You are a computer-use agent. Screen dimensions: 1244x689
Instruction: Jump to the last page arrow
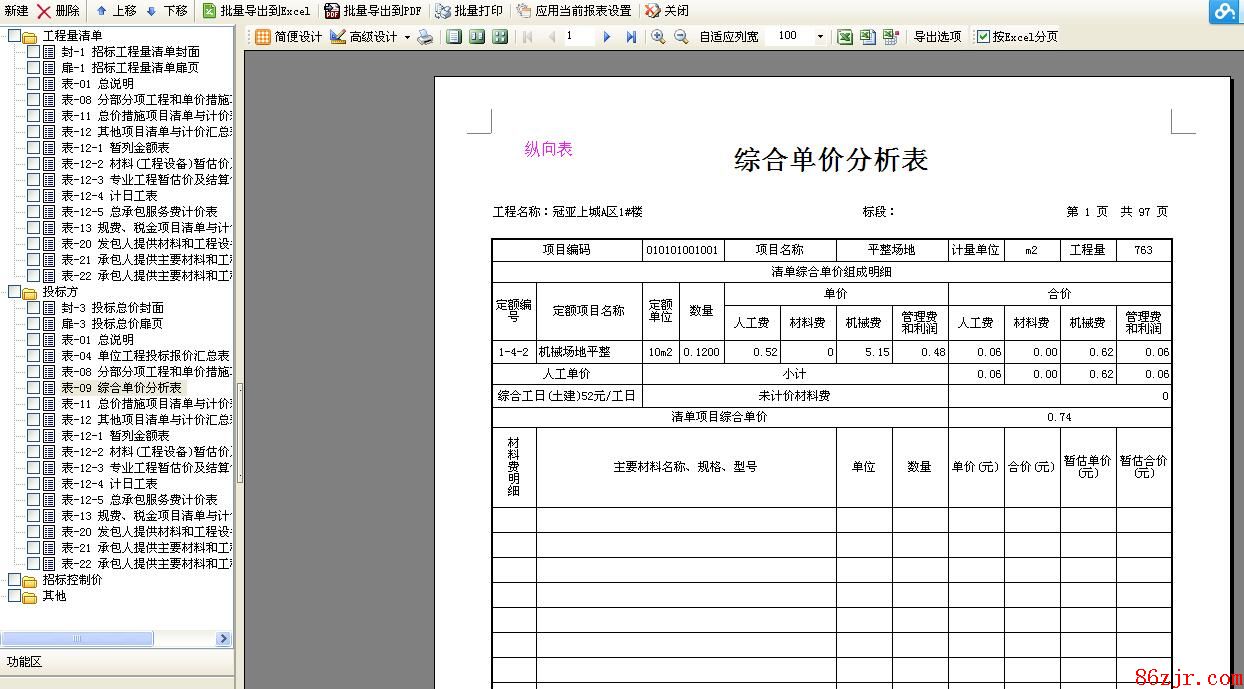(x=631, y=37)
